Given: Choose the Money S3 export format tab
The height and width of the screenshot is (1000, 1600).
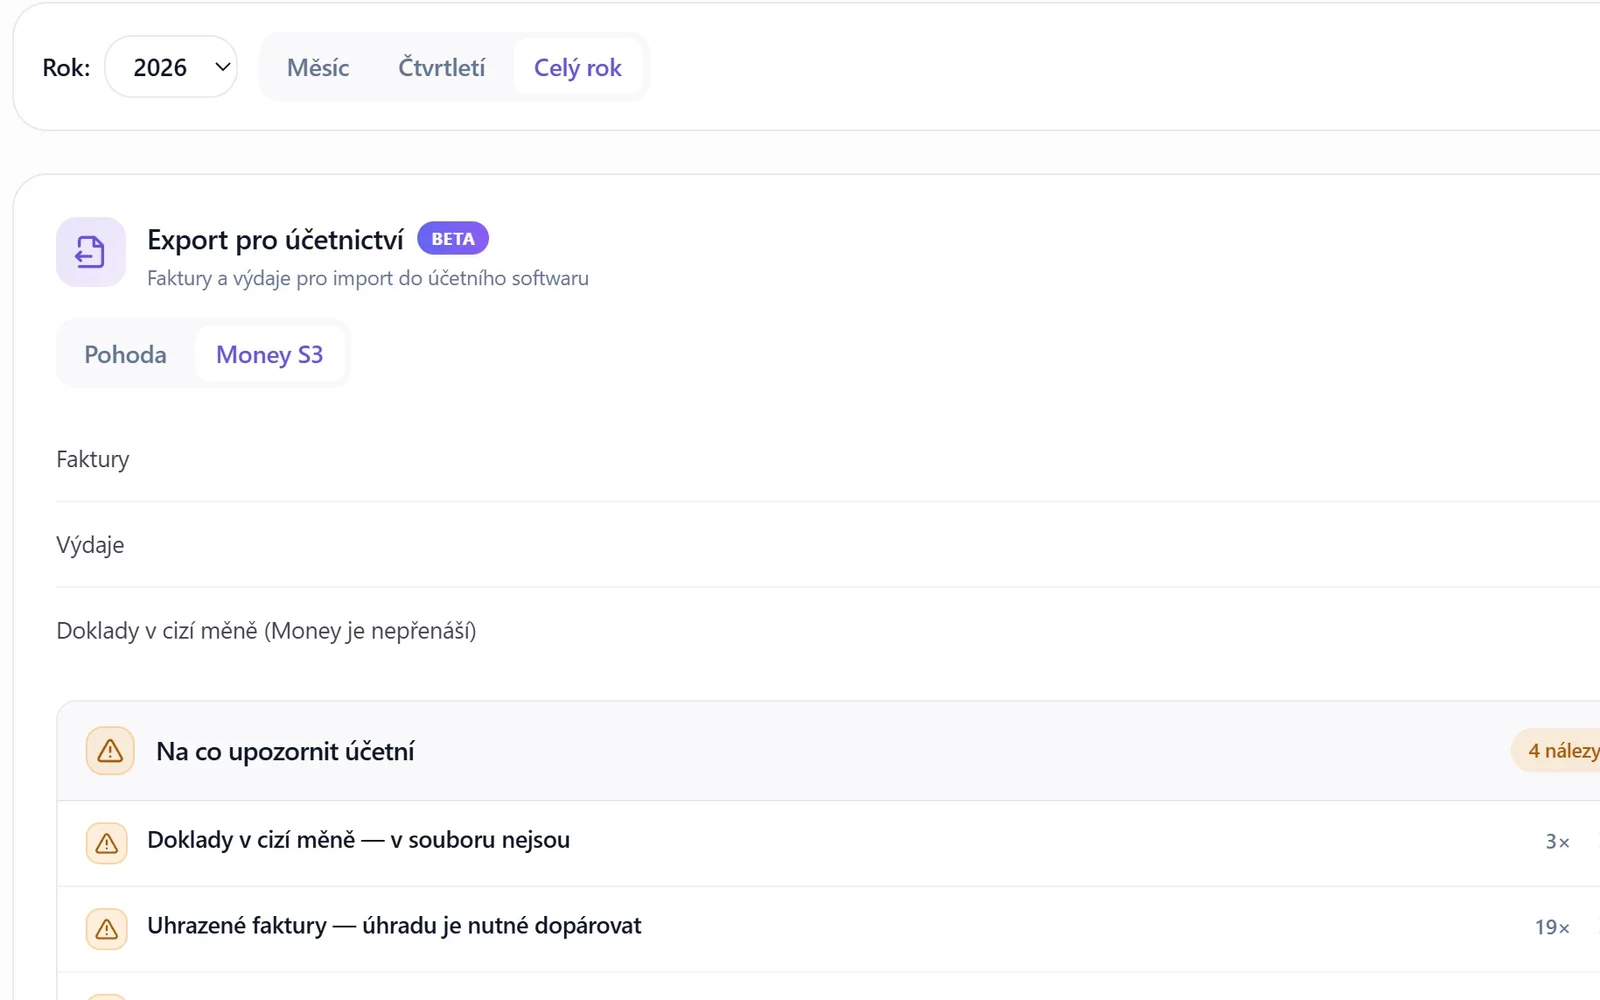Looking at the screenshot, I should pyautogui.click(x=269, y=354).
